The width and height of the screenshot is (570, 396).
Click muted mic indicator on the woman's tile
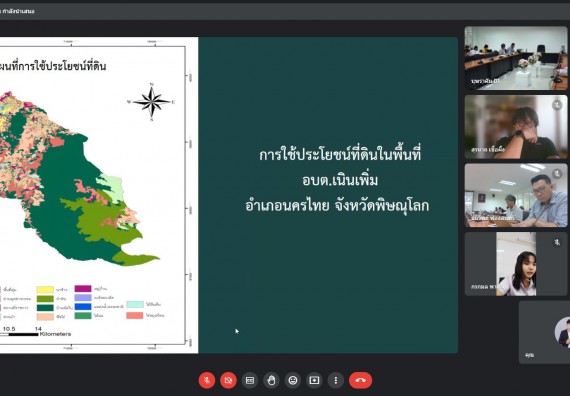557,242
